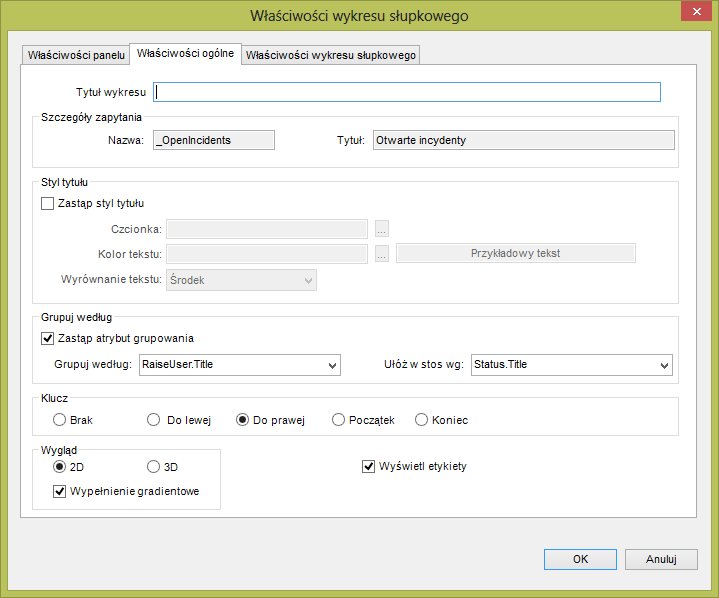Select the Brak key position radio button
The height and width of the screenshot is (598, 719).
(59, 420)
